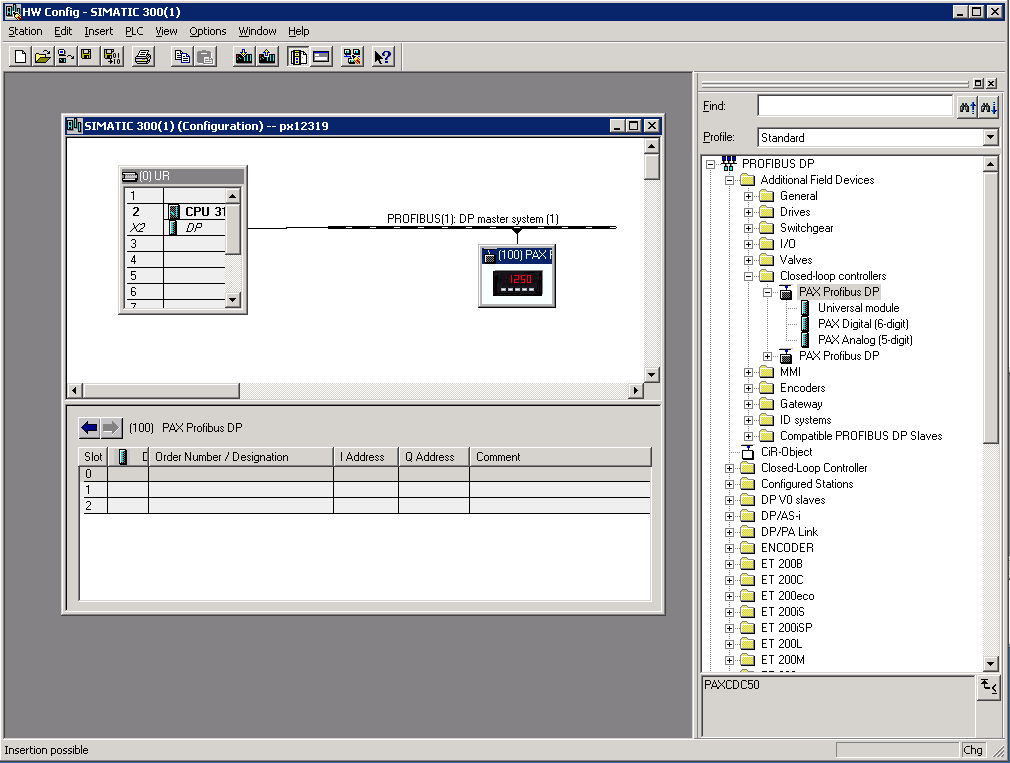Select the Universal module entry
The width and height of the screenshot is (1010, 763).
(x=859, y=308)
